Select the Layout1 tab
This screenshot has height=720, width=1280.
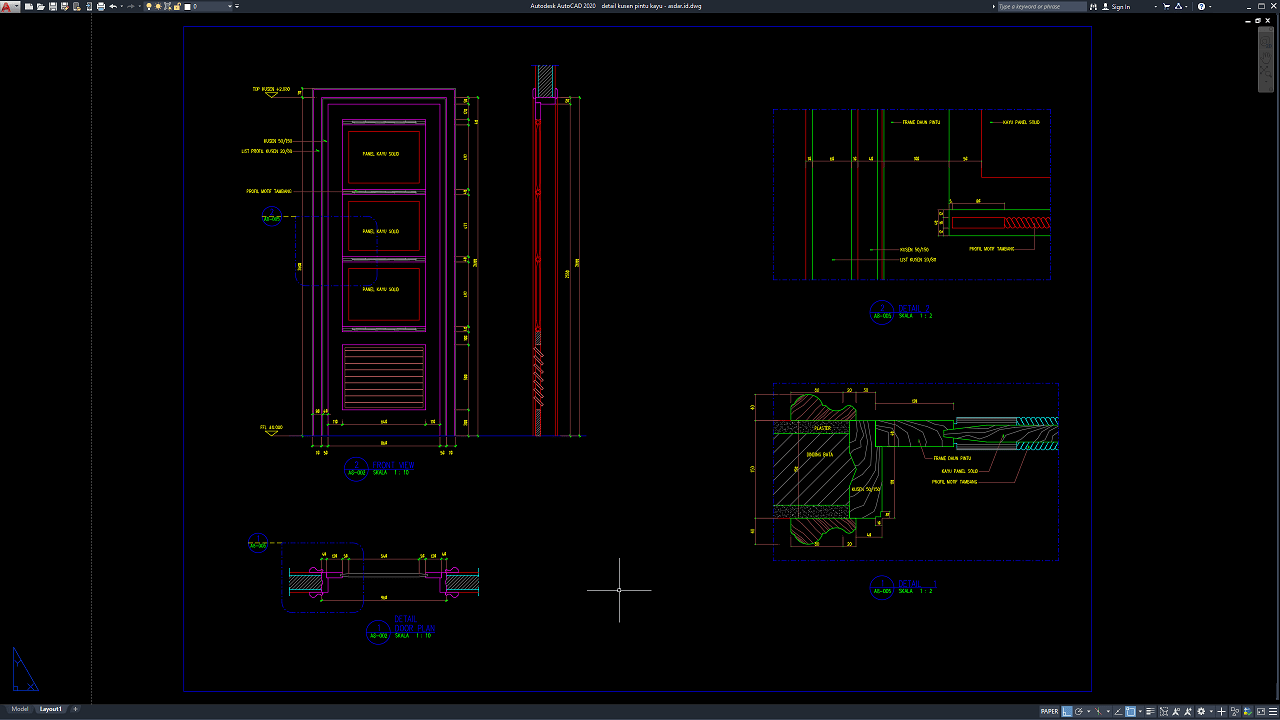[50, 709]
